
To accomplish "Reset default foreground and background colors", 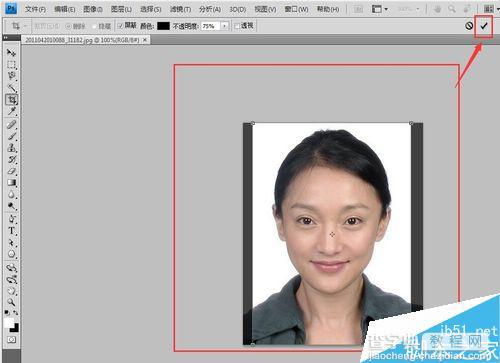I will [7, 313].
